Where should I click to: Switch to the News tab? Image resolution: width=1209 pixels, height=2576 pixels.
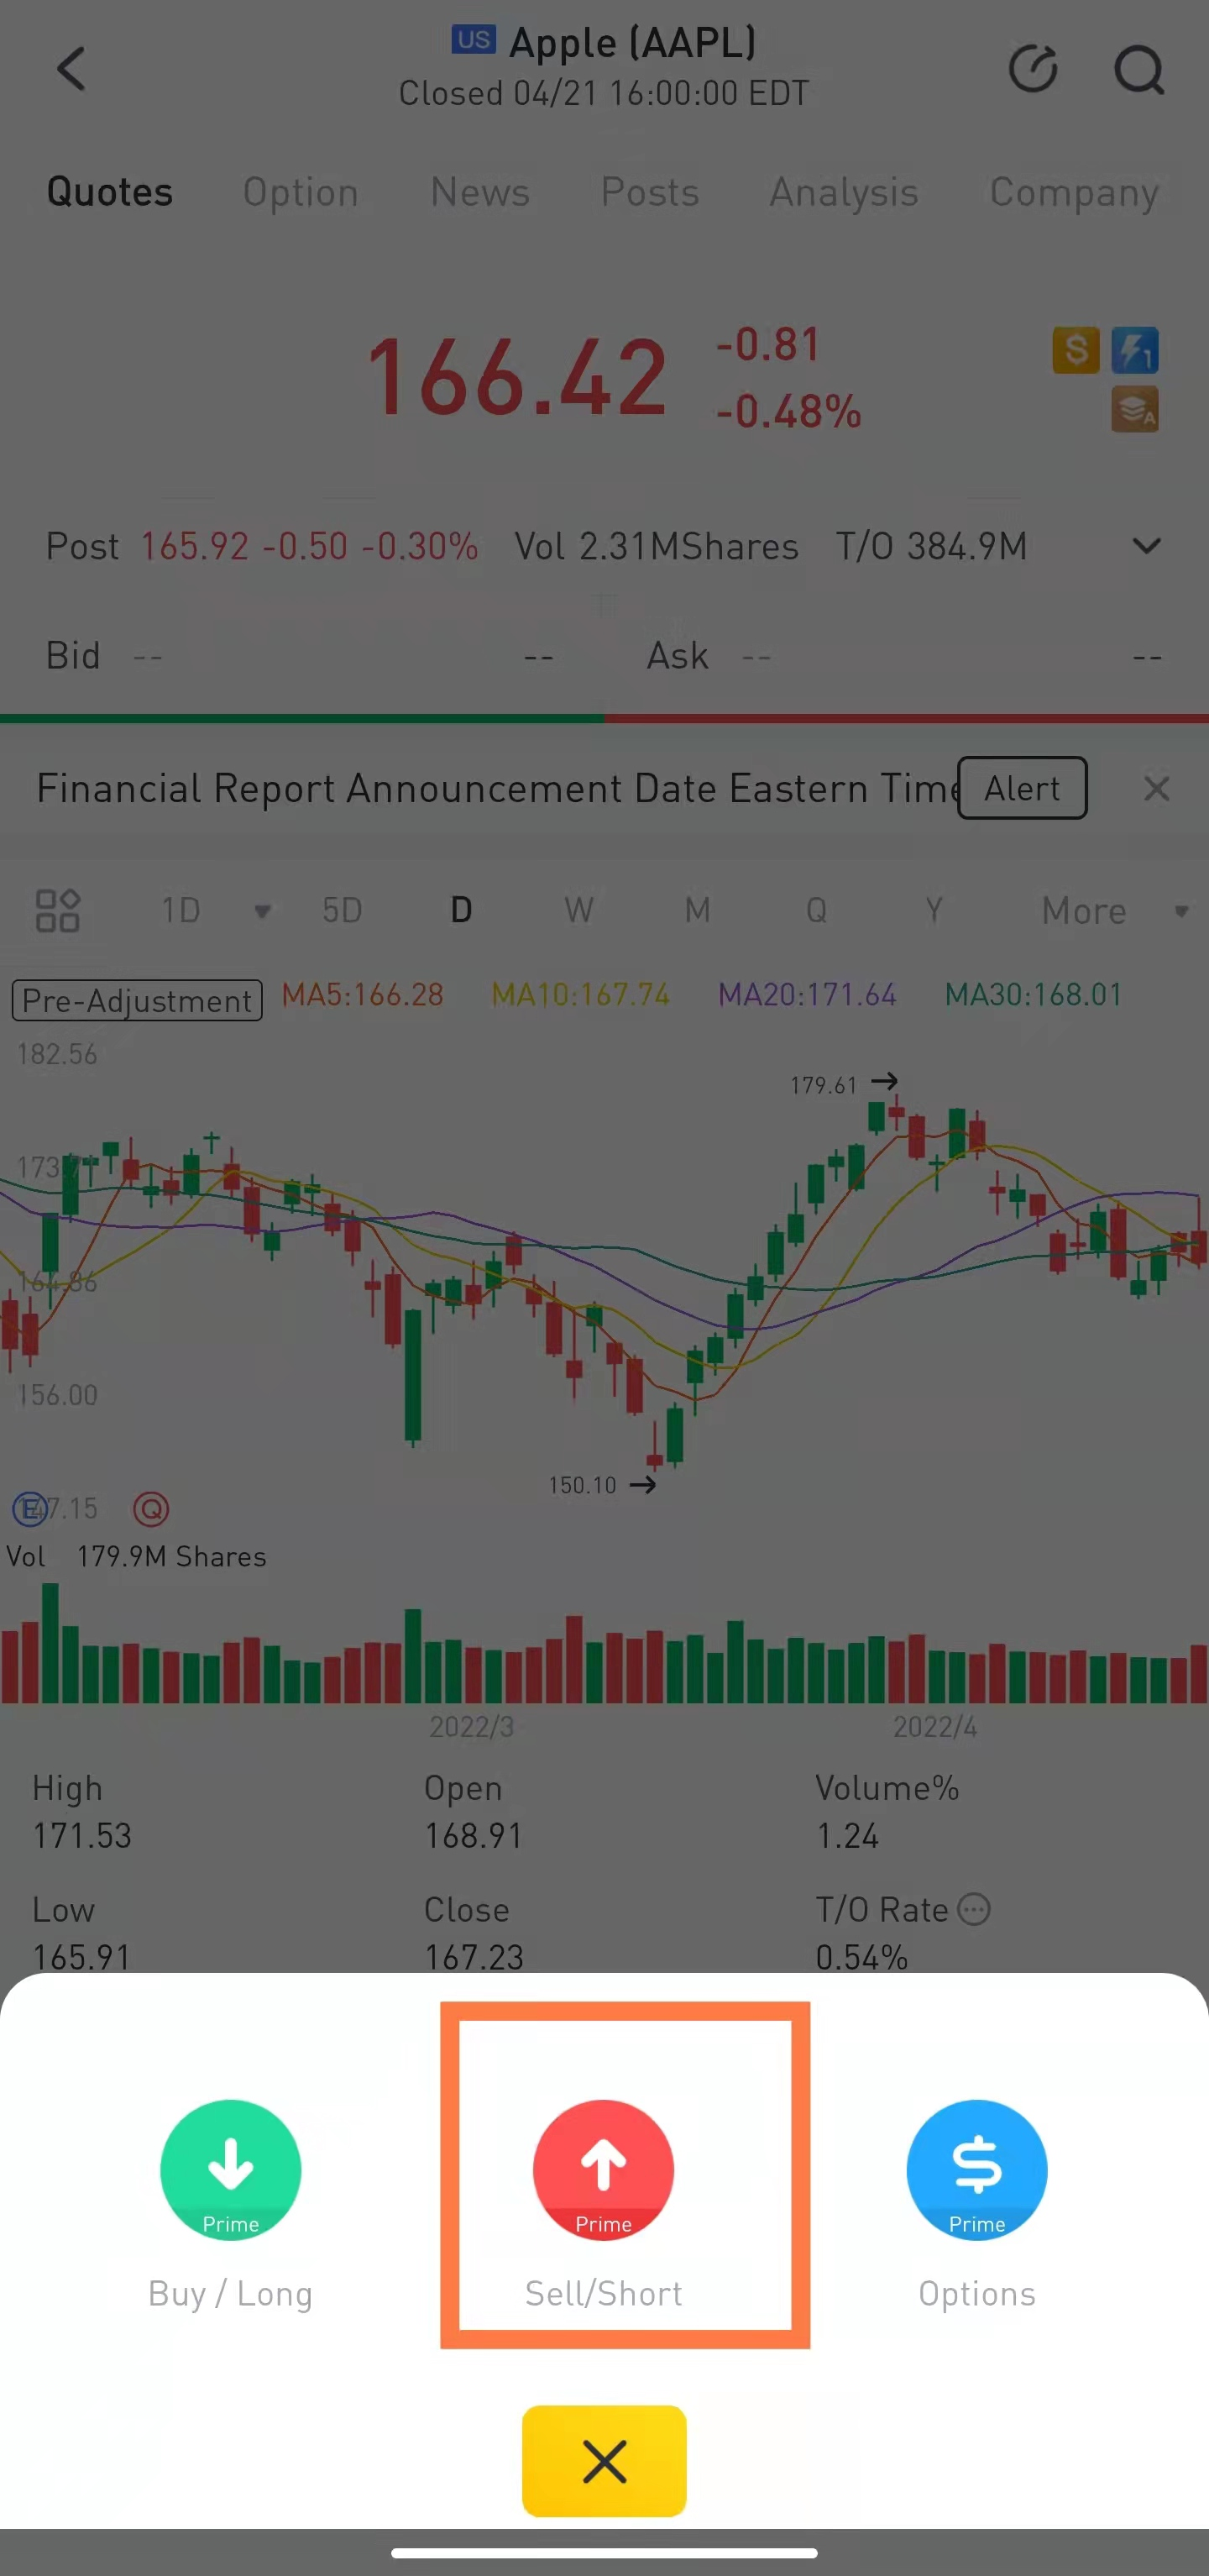coord(479,192)
